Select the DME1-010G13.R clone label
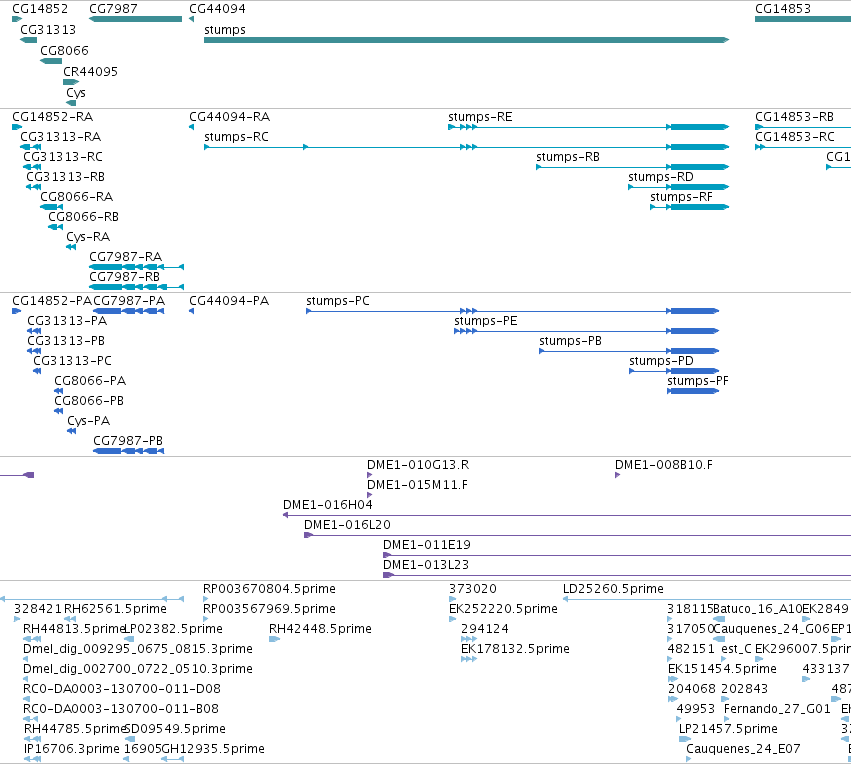The image size is (851, 764). coord(418,465)
